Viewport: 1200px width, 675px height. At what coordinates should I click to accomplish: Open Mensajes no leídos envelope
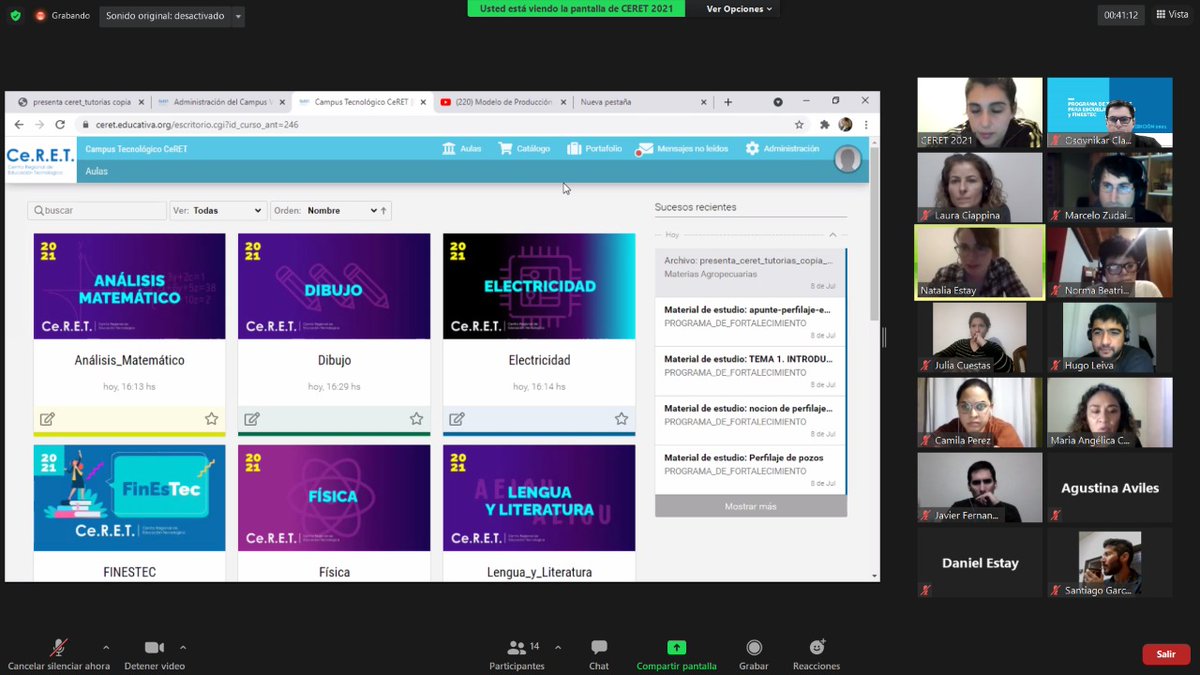pyautogui.click(x=682, y=148)
